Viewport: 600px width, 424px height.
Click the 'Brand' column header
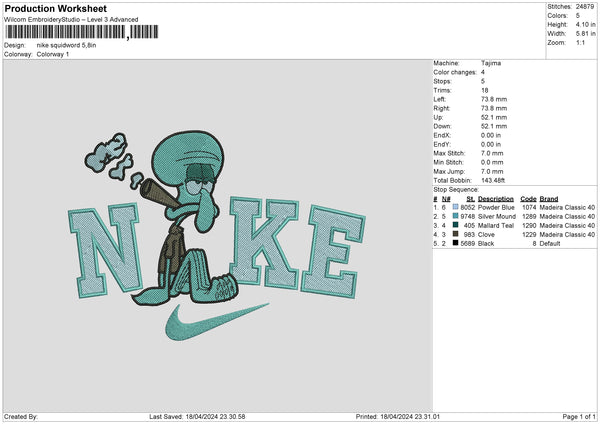coord(549,199)
